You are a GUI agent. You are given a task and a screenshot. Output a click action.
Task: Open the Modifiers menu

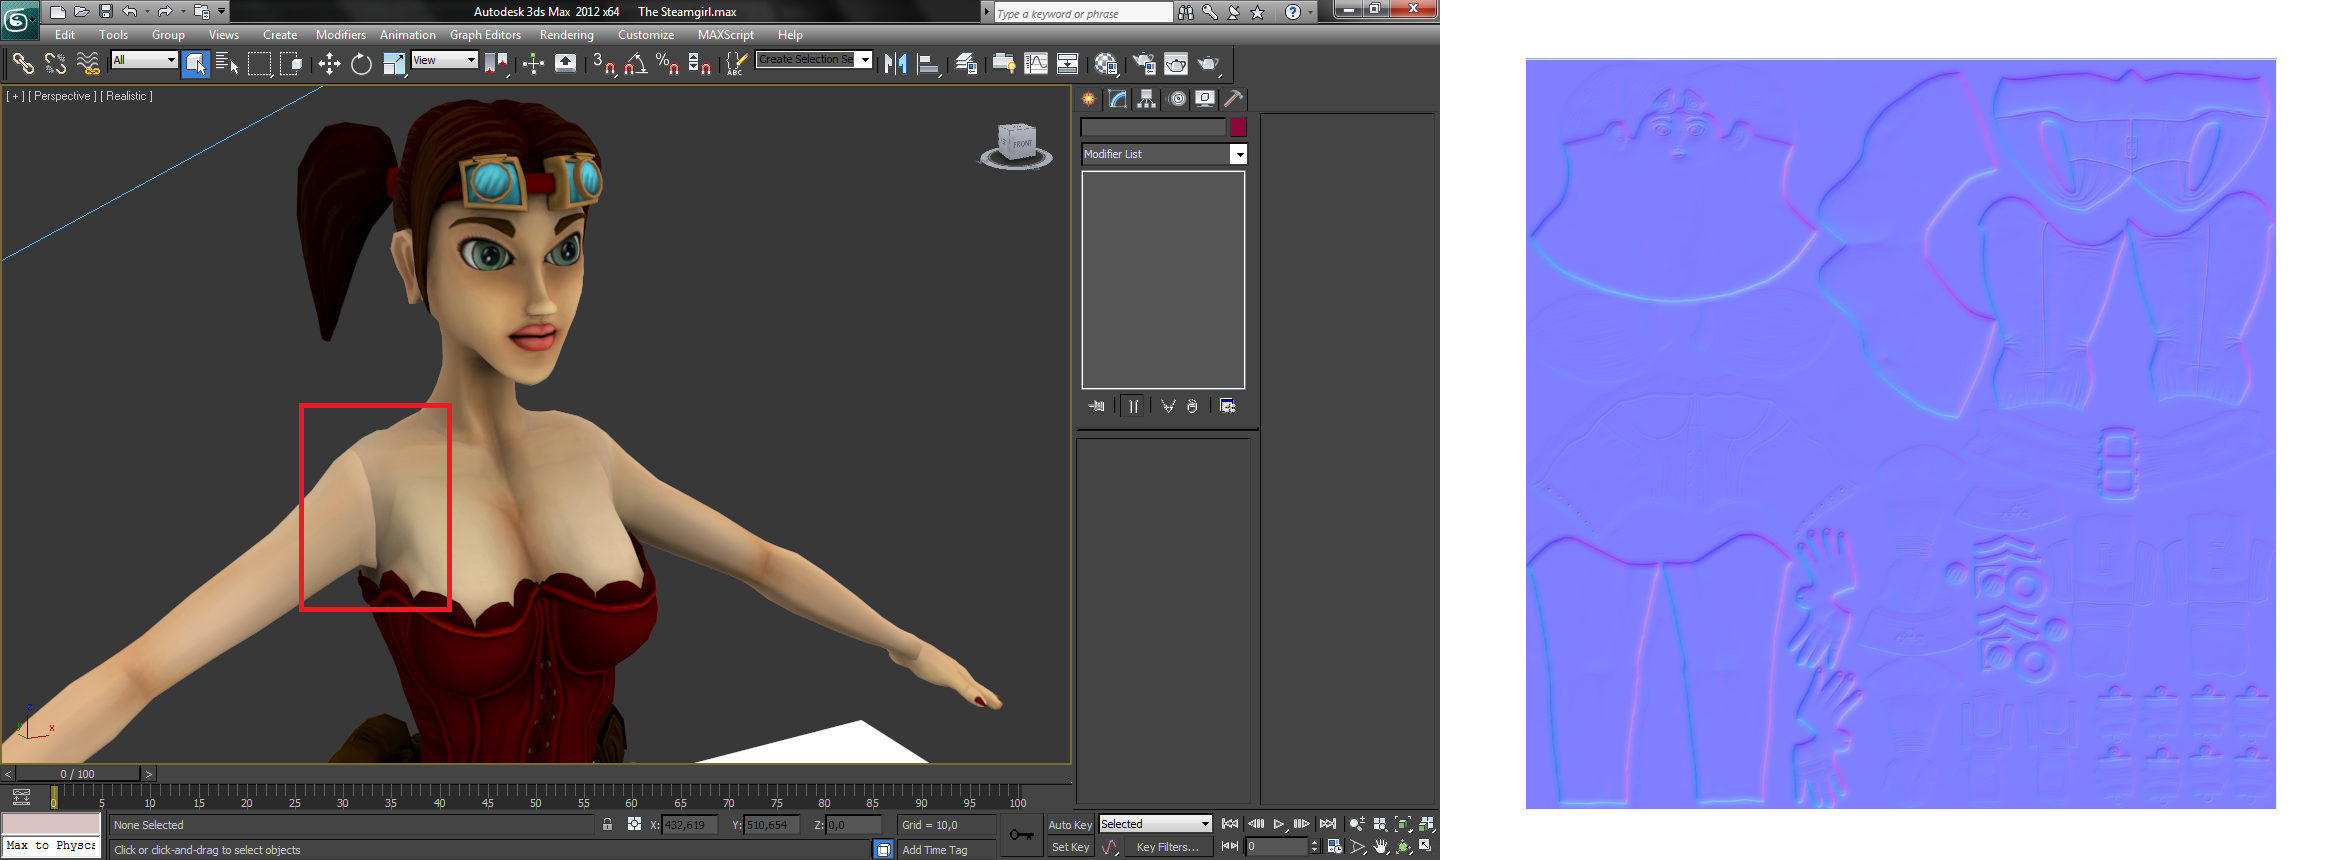tap(341, 35)
